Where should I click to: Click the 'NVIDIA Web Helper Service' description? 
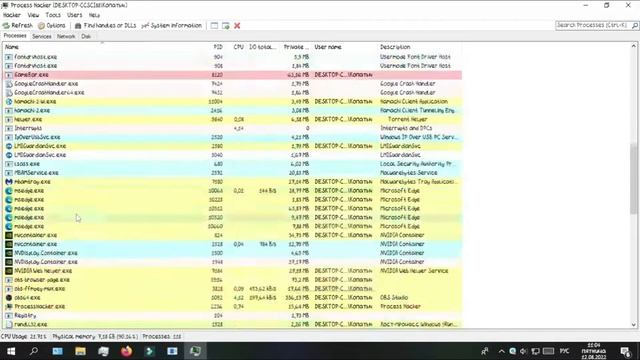414,271
